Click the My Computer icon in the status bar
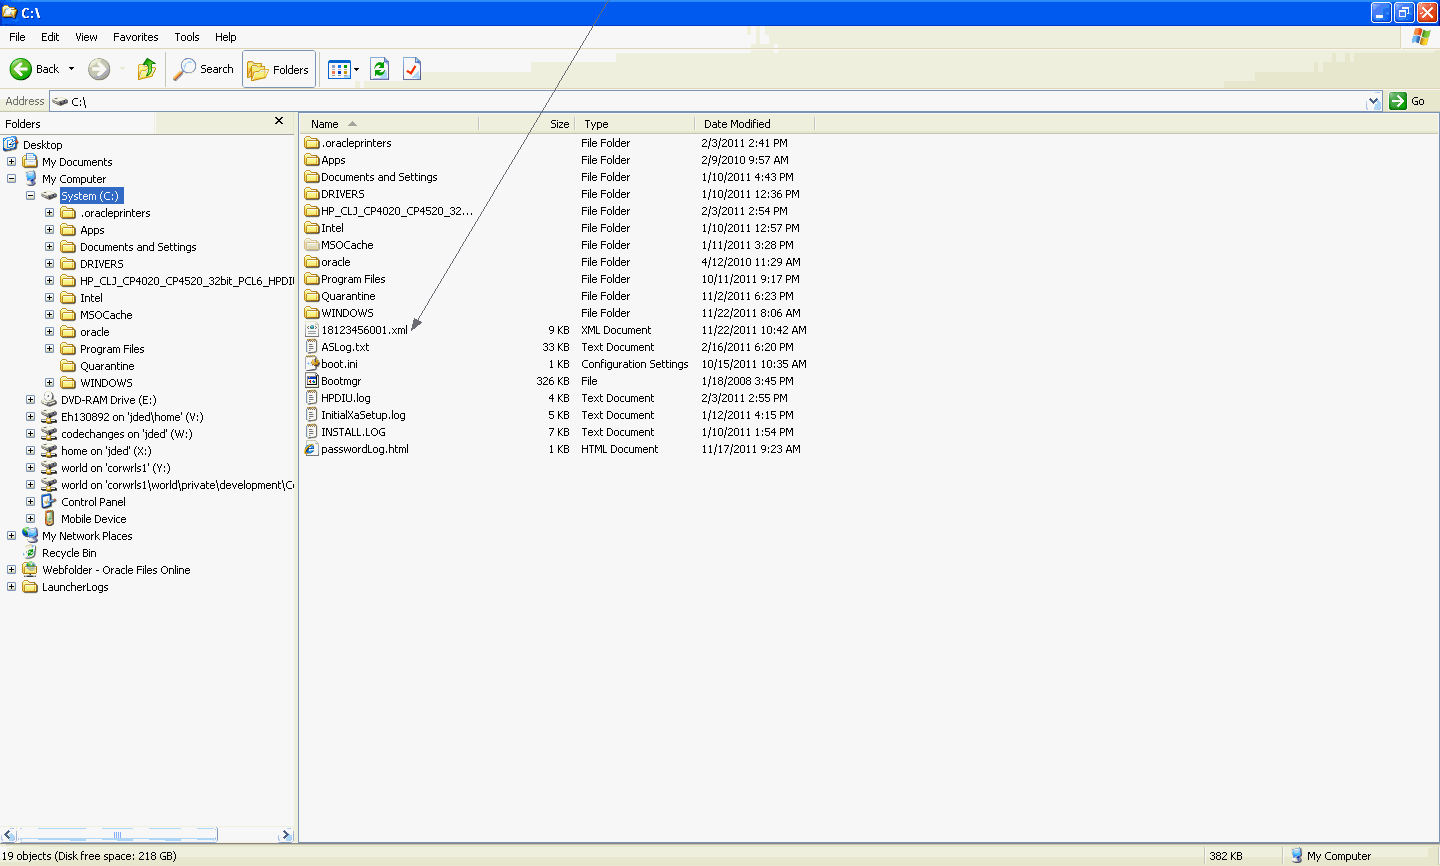 click(1297, 855)
